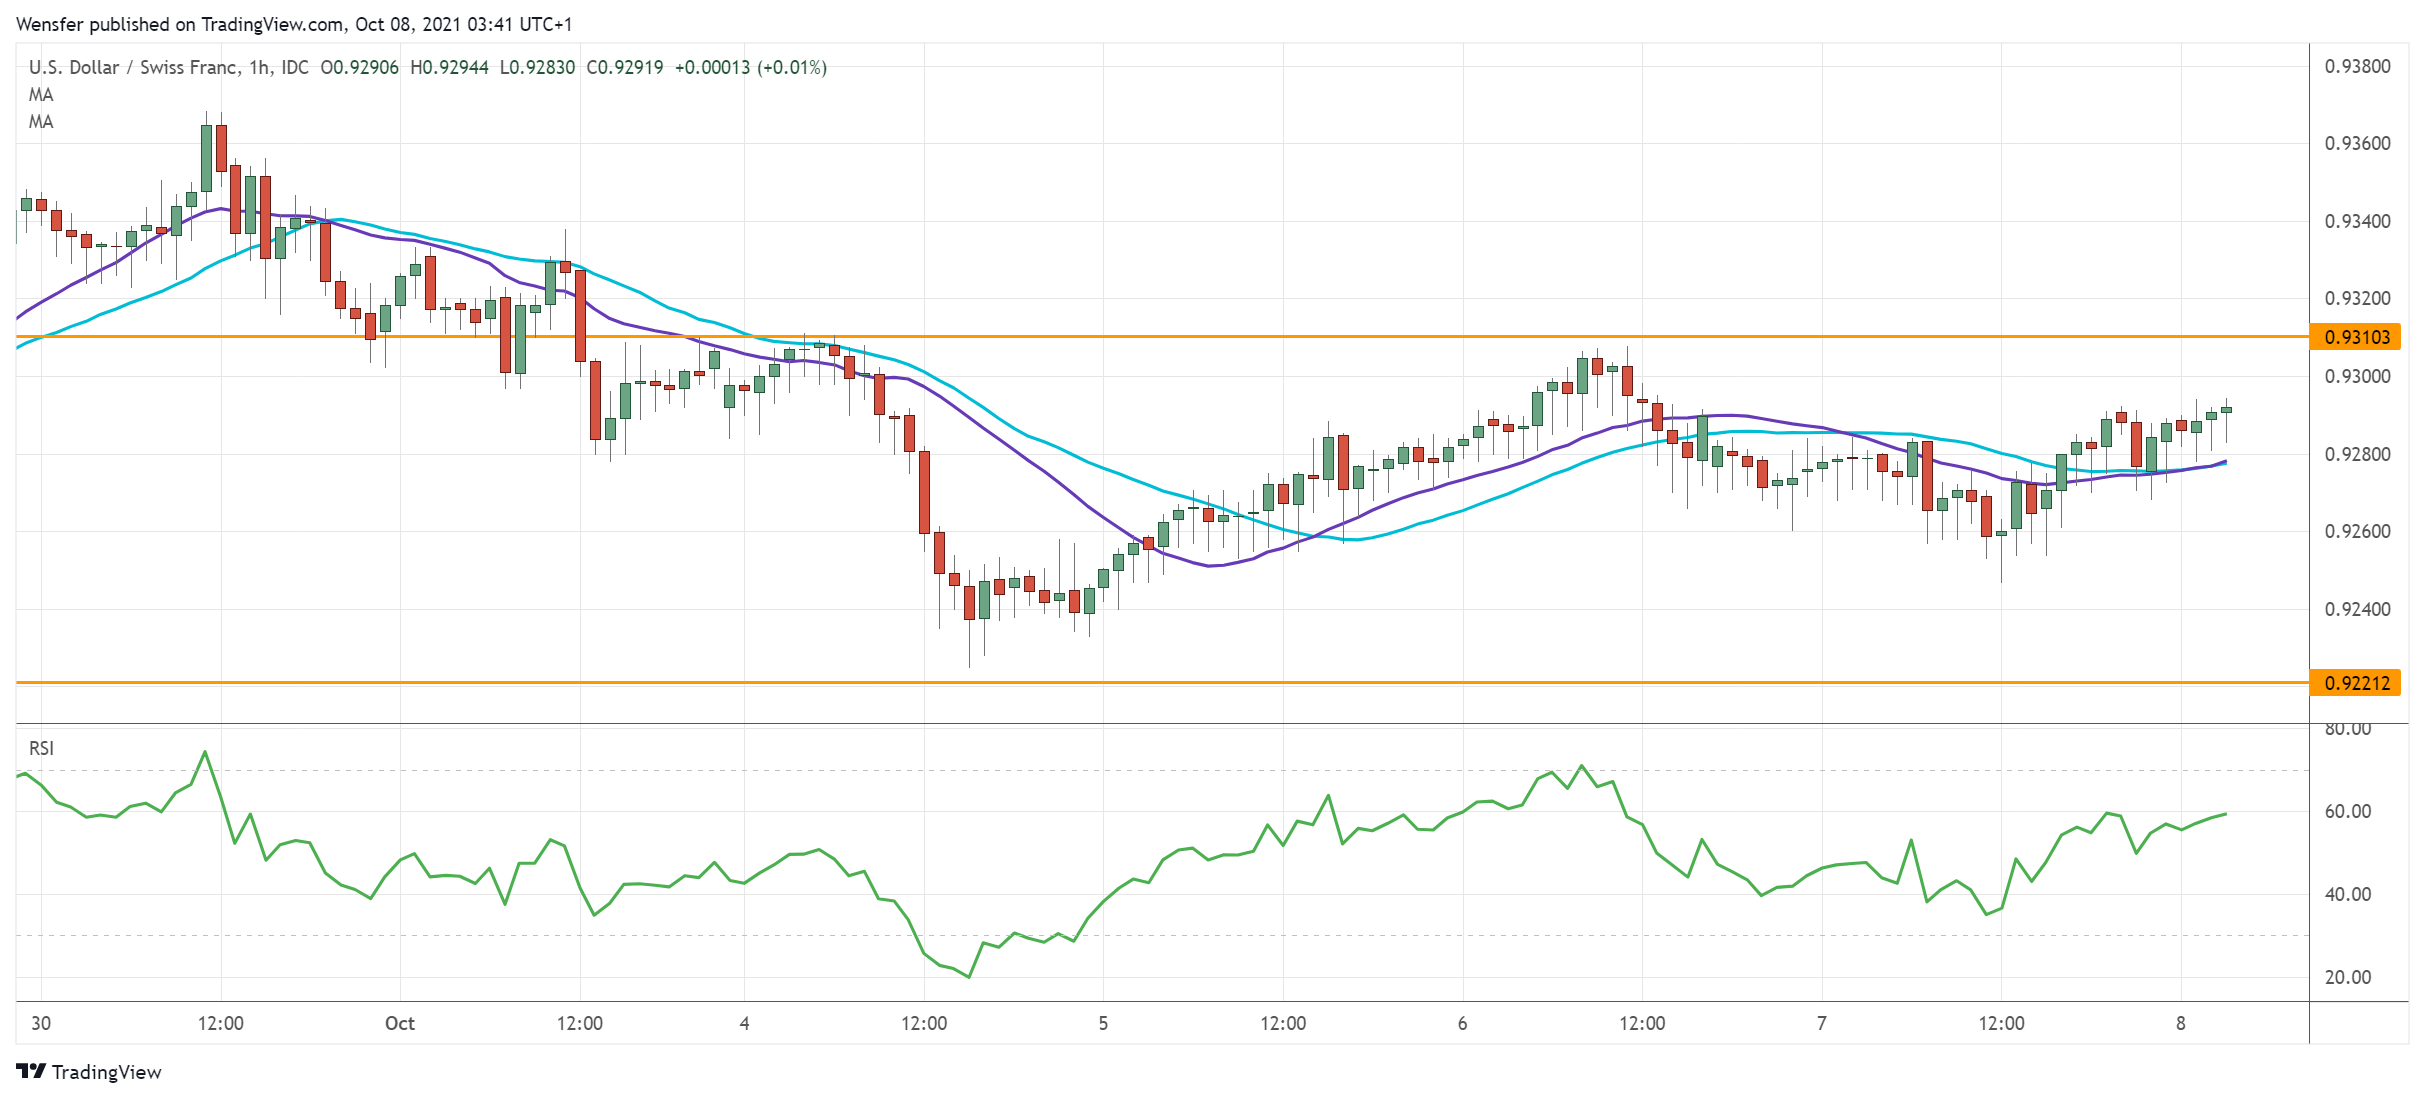
Task: Click the open value O0.92906 in legend
Action: pos(358,68)
